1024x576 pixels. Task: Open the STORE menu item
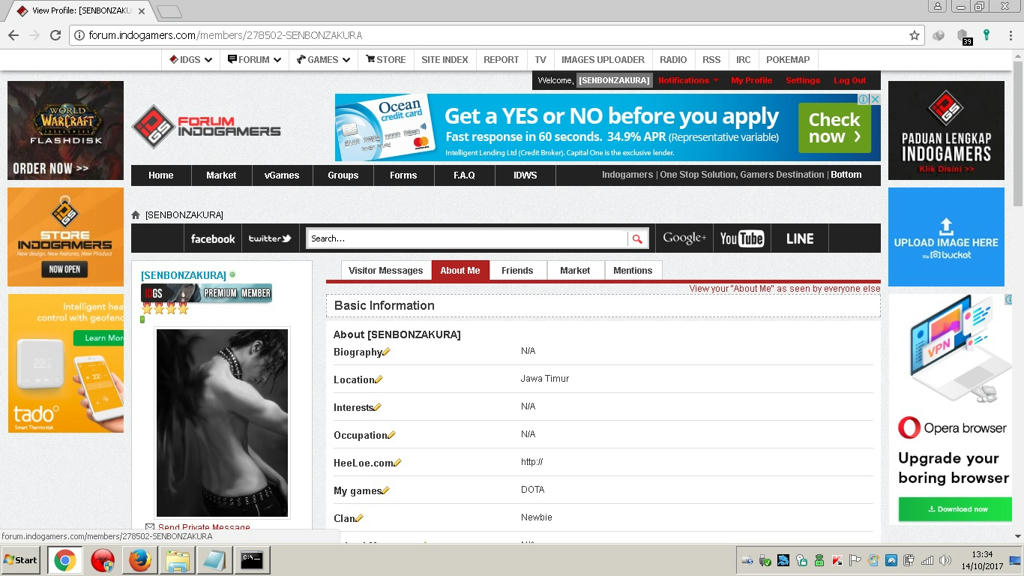(x=386, y=59)
